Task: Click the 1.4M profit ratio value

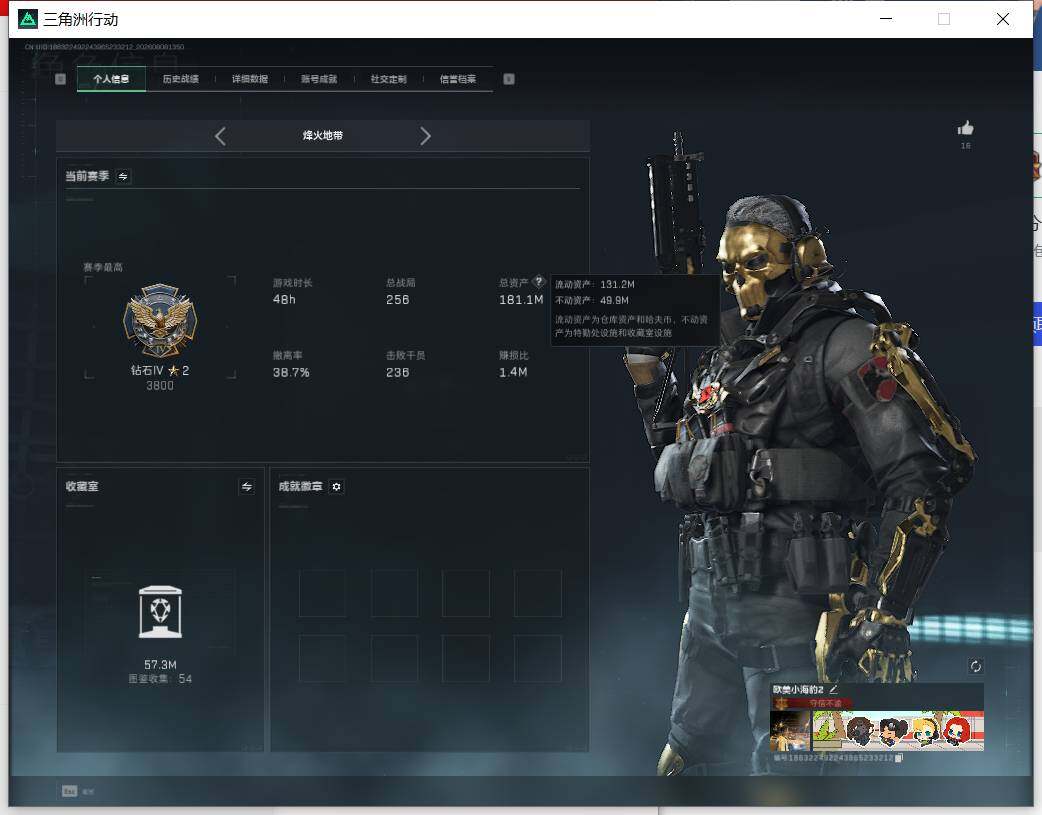Action: (x=513, y=372)
